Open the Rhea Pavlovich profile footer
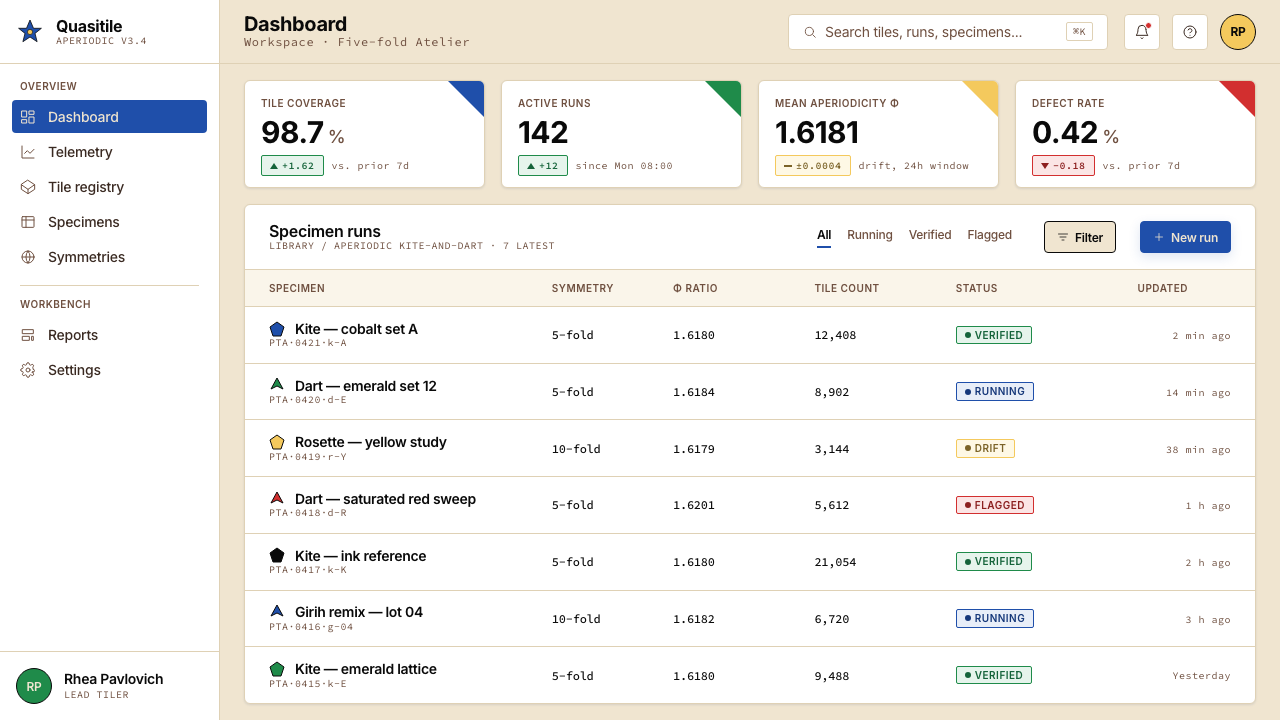1280x720 pixels. click(x=110, y=686)
